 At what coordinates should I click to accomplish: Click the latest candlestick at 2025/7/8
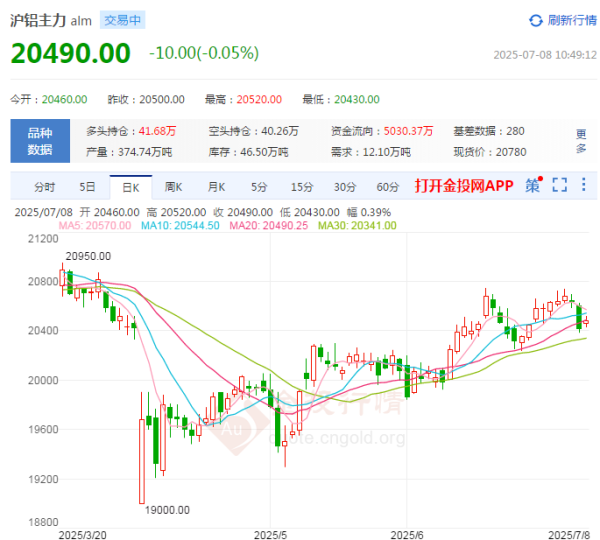(x=586, y=322)
